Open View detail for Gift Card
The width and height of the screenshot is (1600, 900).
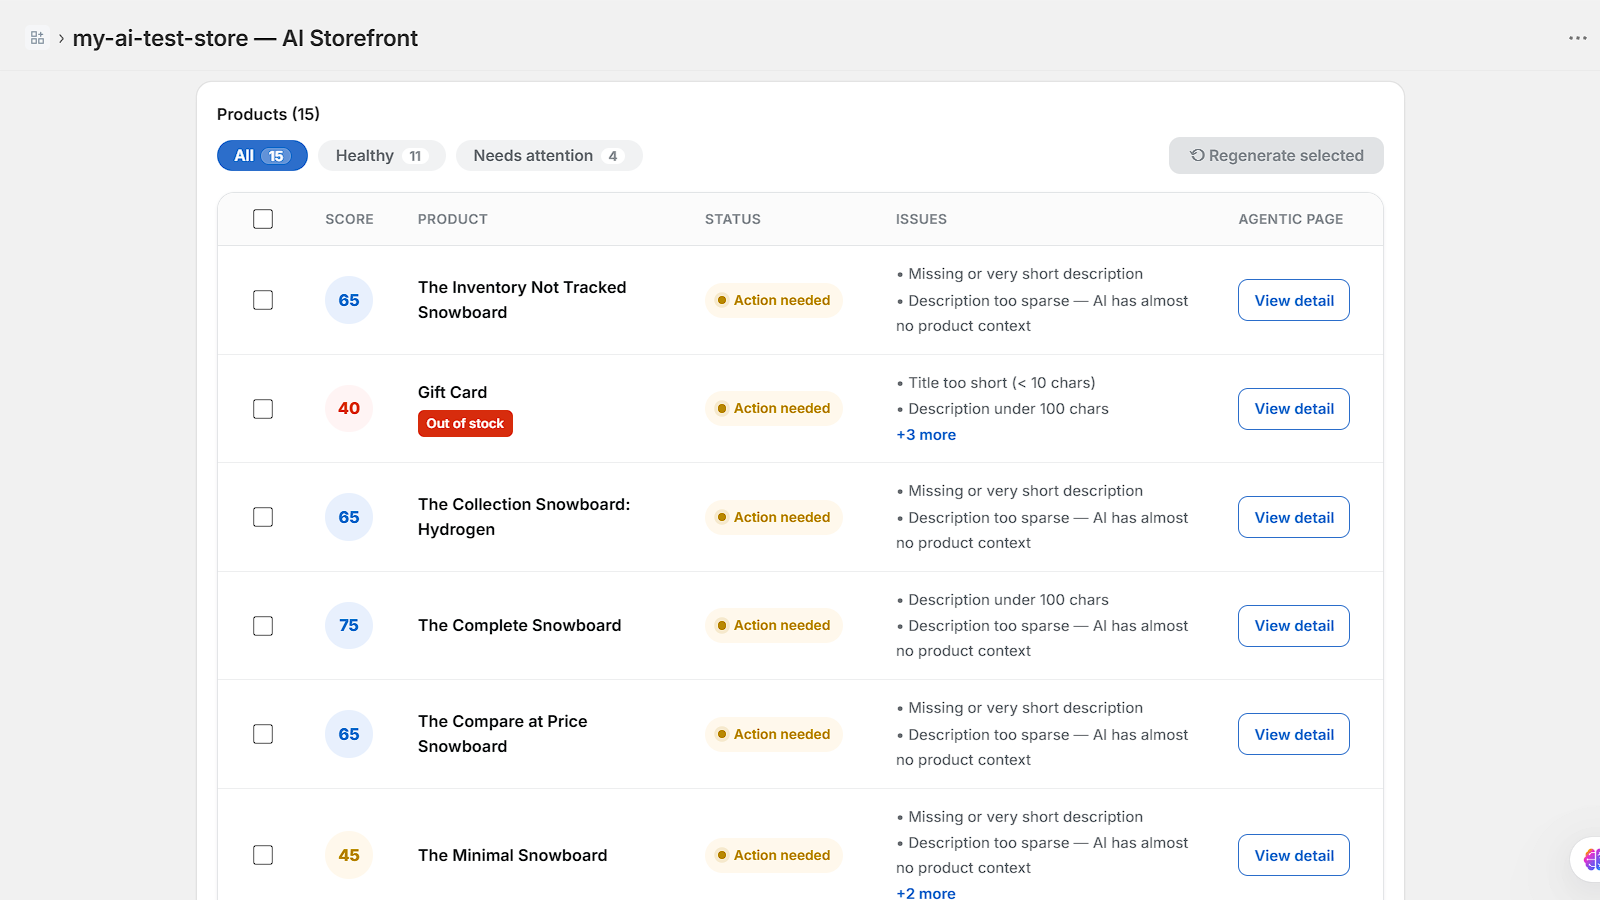(1294, 409)
